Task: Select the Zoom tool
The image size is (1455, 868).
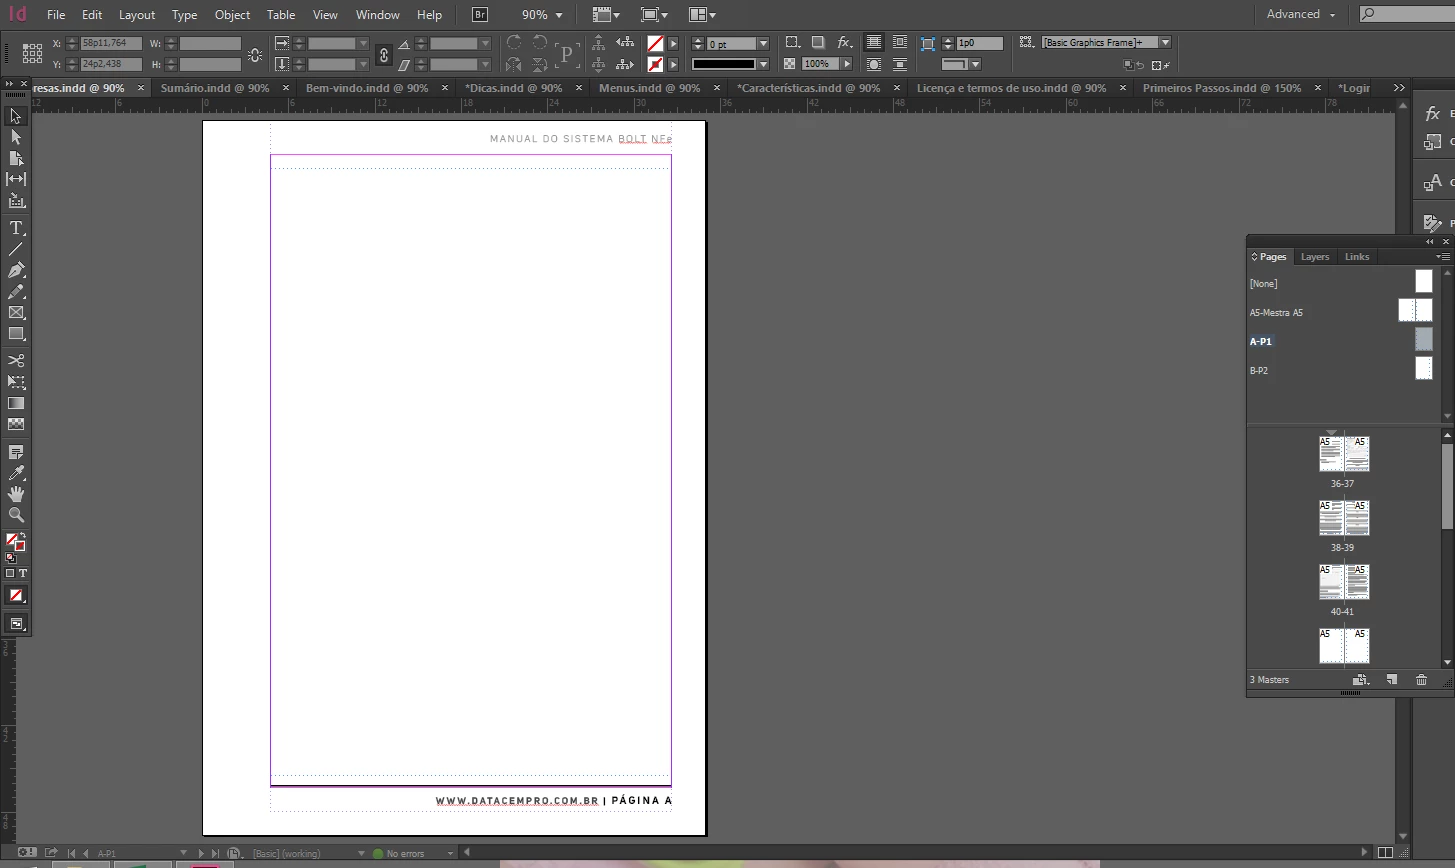Action: (x=15, y=515)
